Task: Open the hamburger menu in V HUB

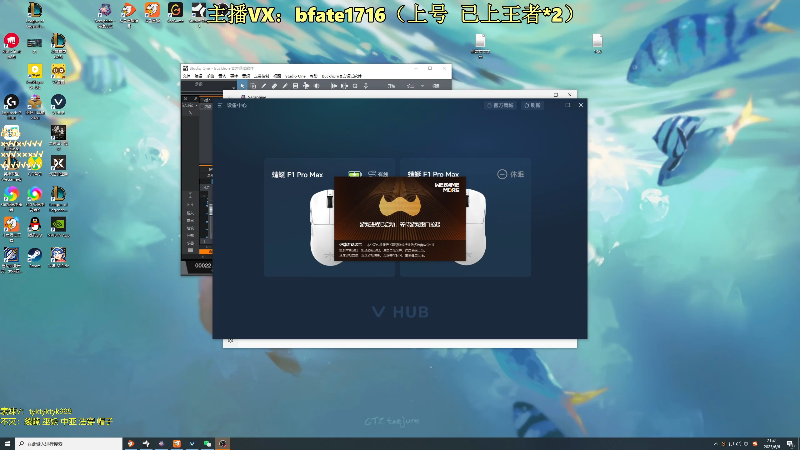Action: click(x=220, y=105)
